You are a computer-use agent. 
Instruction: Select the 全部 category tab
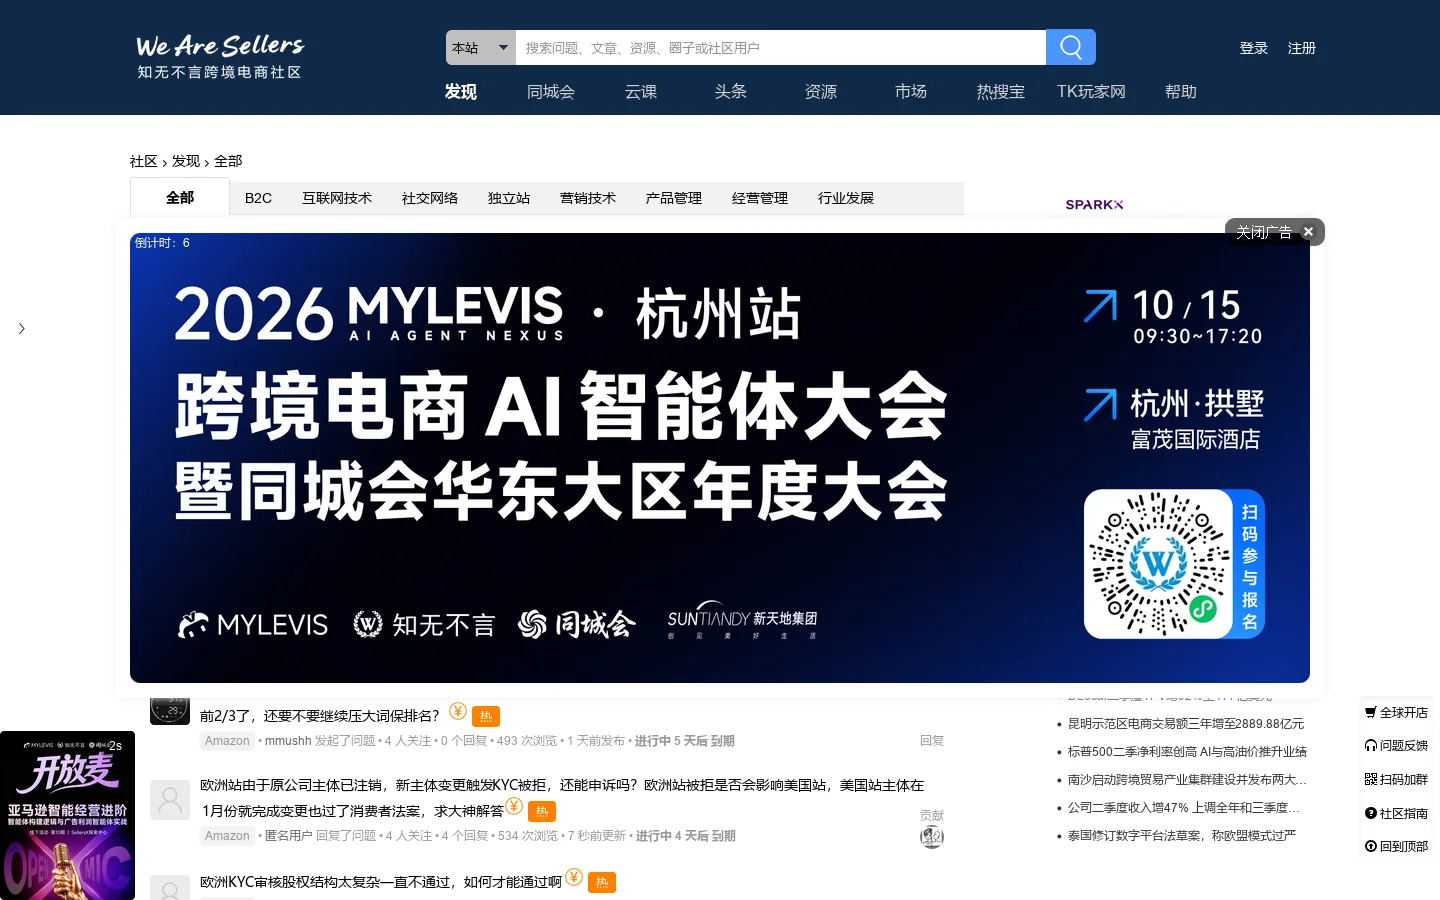[x=180, y=197]
